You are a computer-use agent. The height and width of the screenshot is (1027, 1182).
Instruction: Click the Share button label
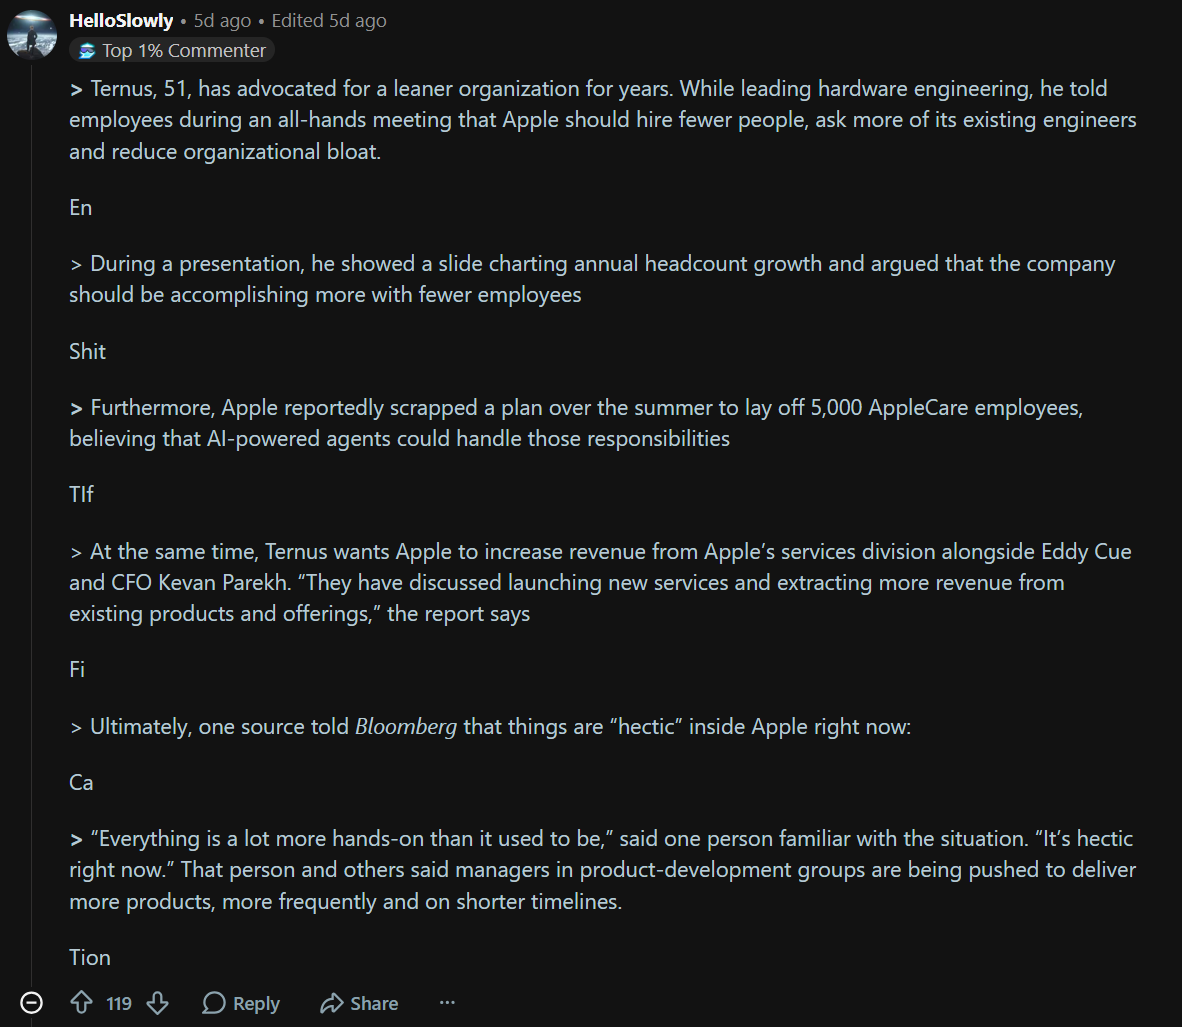pyautogui.click(x=374, y=1004)
